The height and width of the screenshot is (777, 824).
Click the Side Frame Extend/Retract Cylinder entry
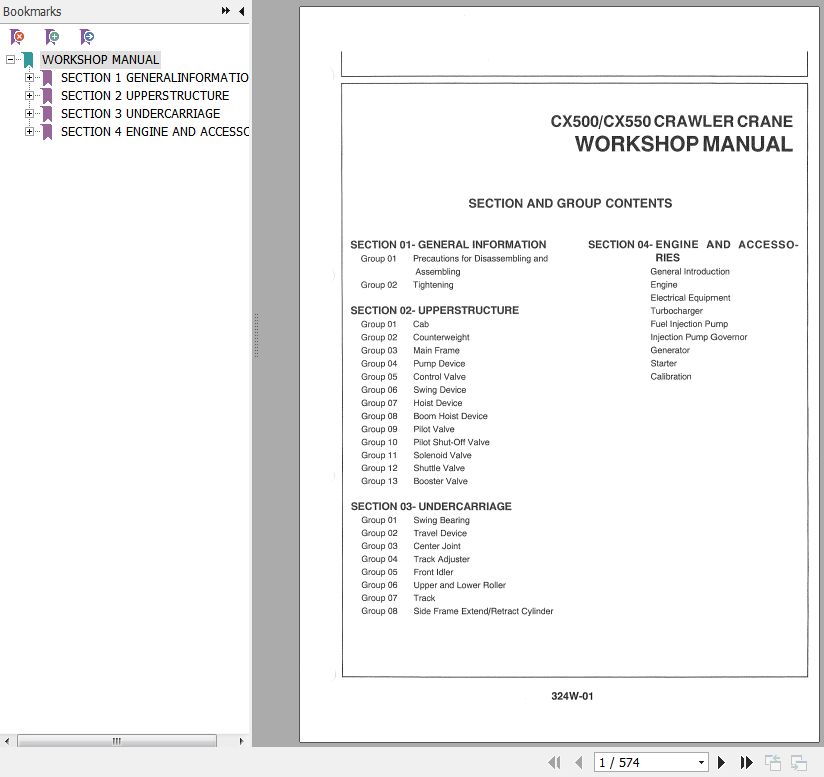pos(483,612)
